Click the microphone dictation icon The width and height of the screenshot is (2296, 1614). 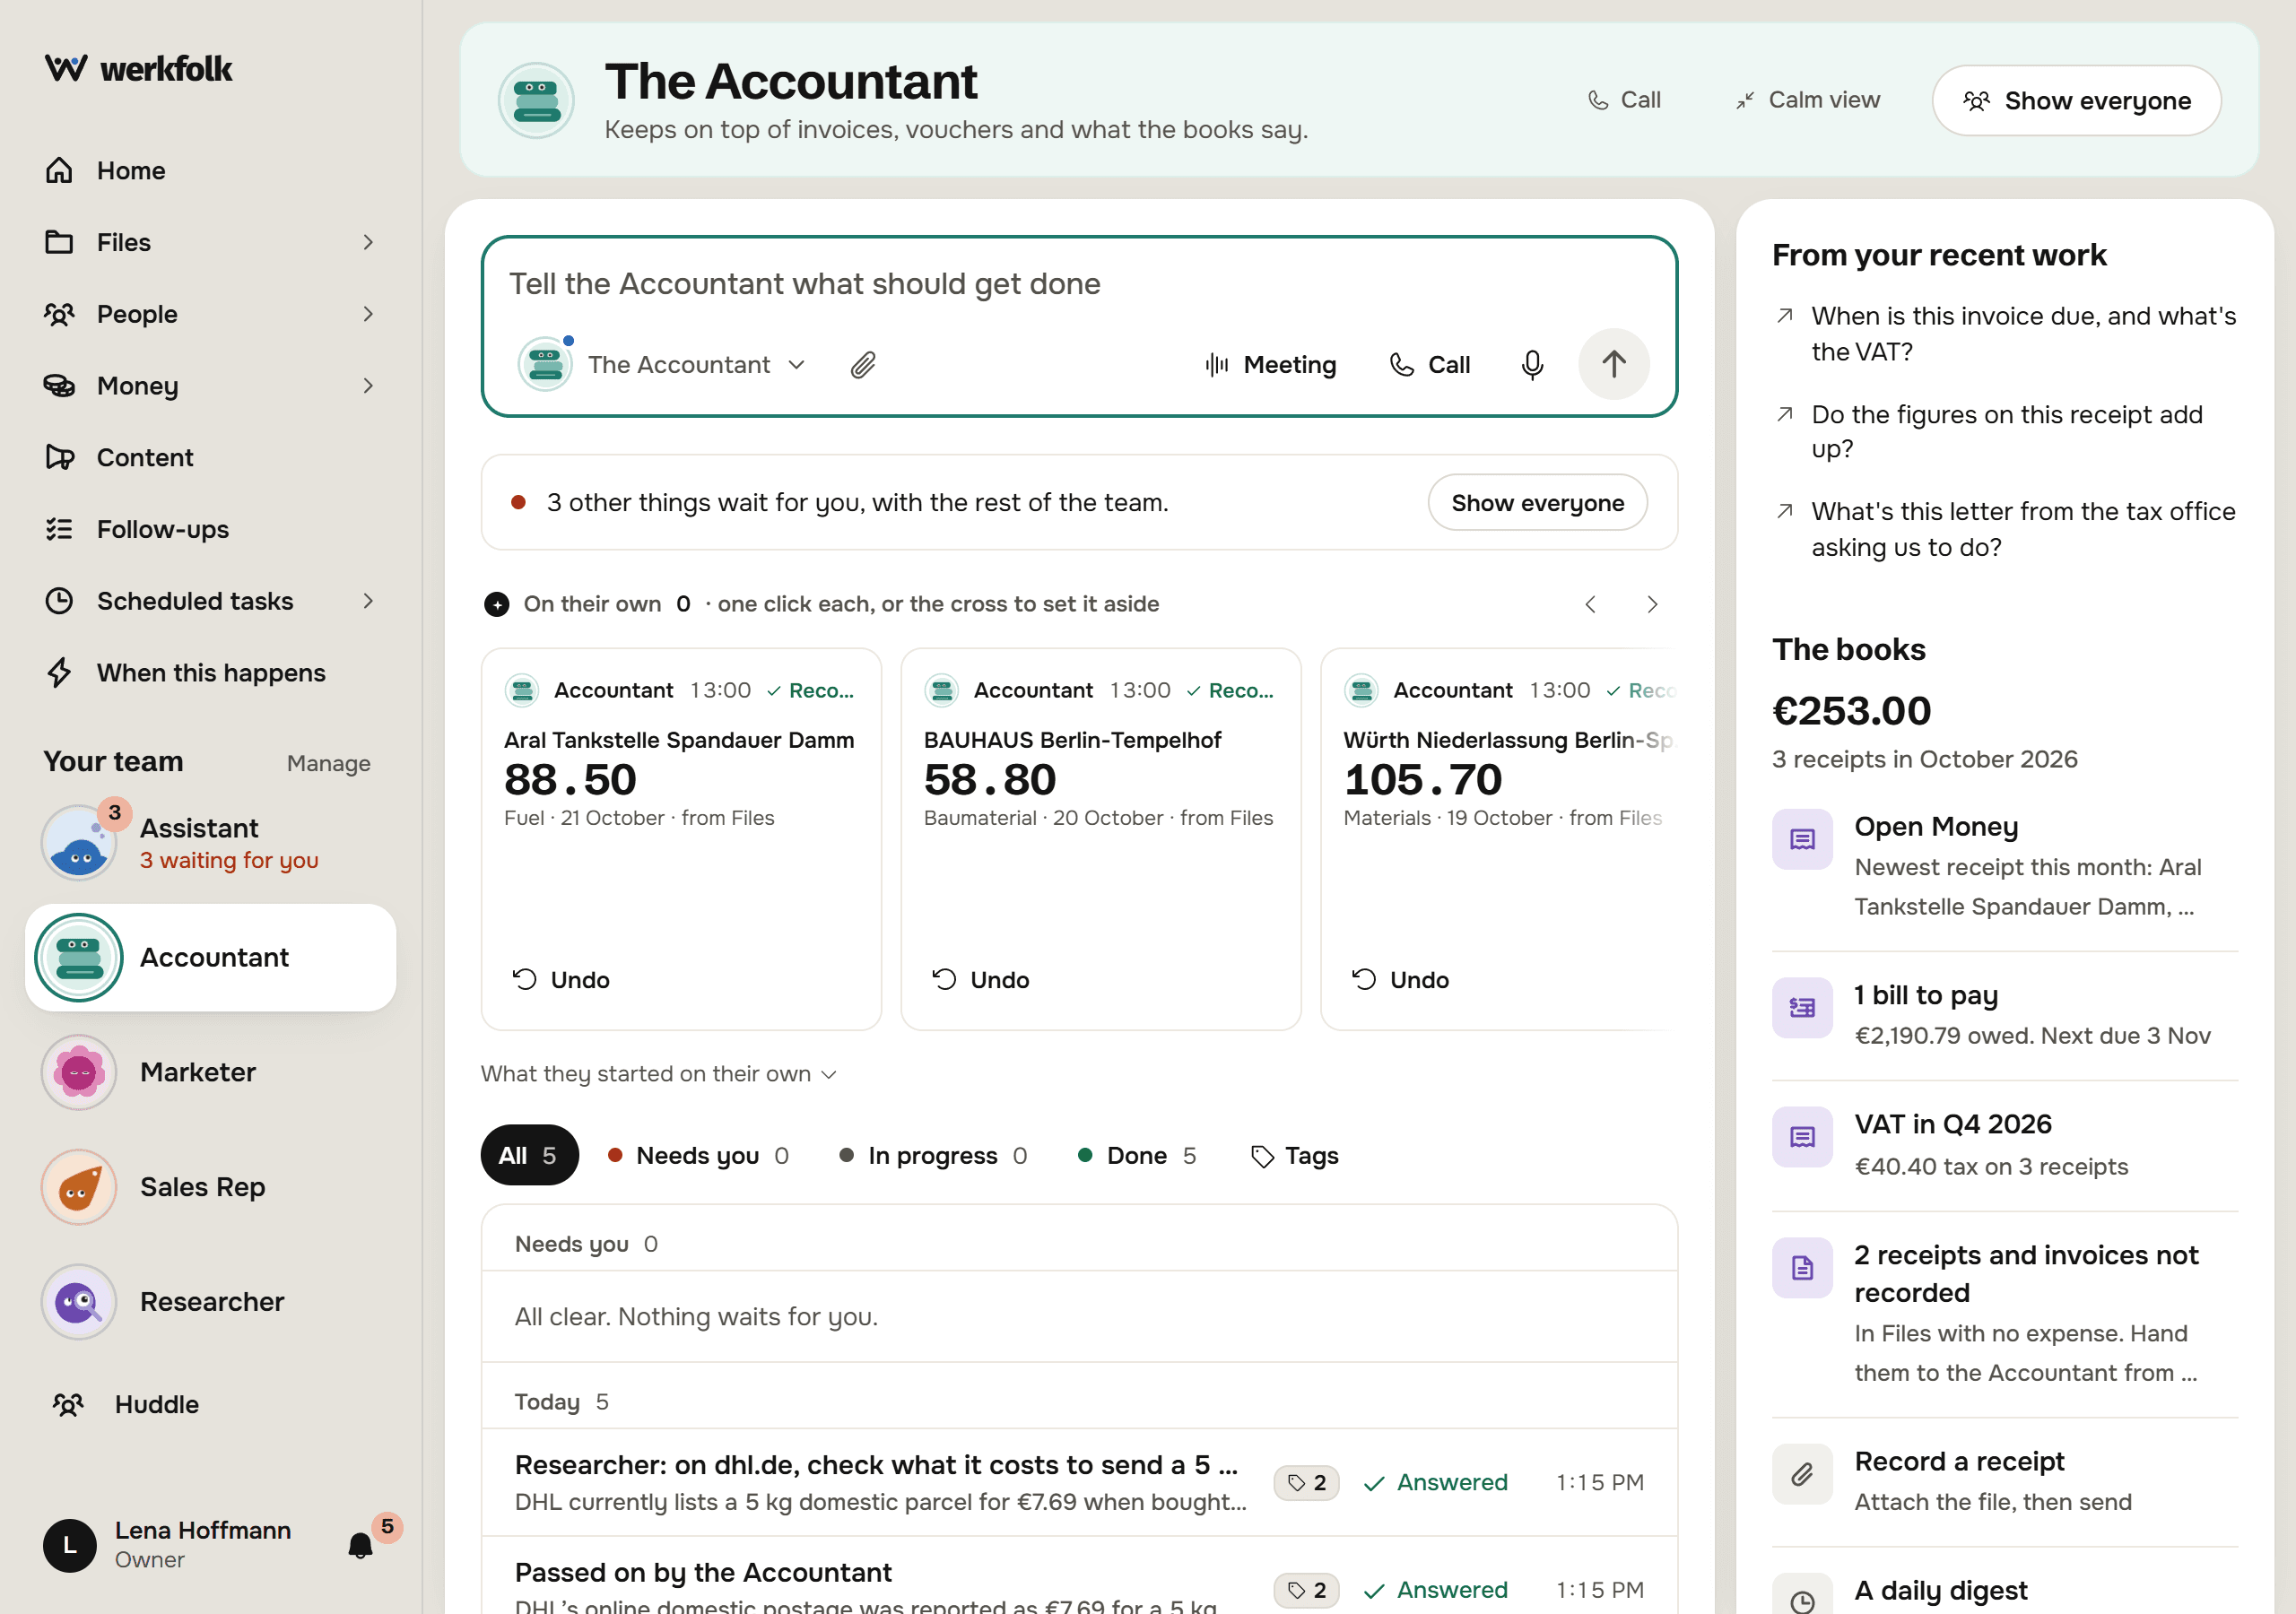1532,365
